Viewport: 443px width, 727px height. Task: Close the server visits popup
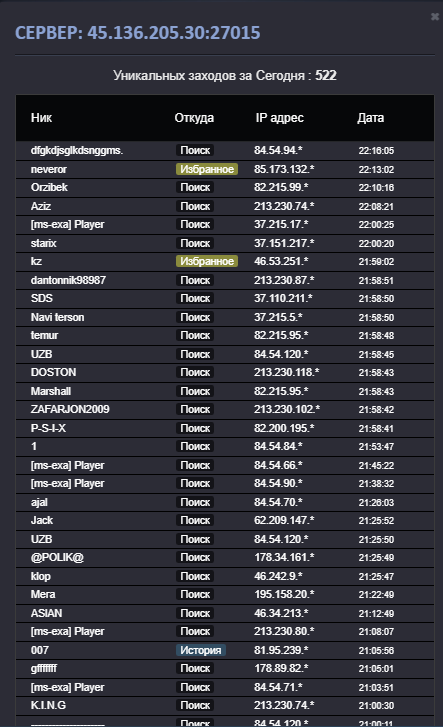click(435, 17)
